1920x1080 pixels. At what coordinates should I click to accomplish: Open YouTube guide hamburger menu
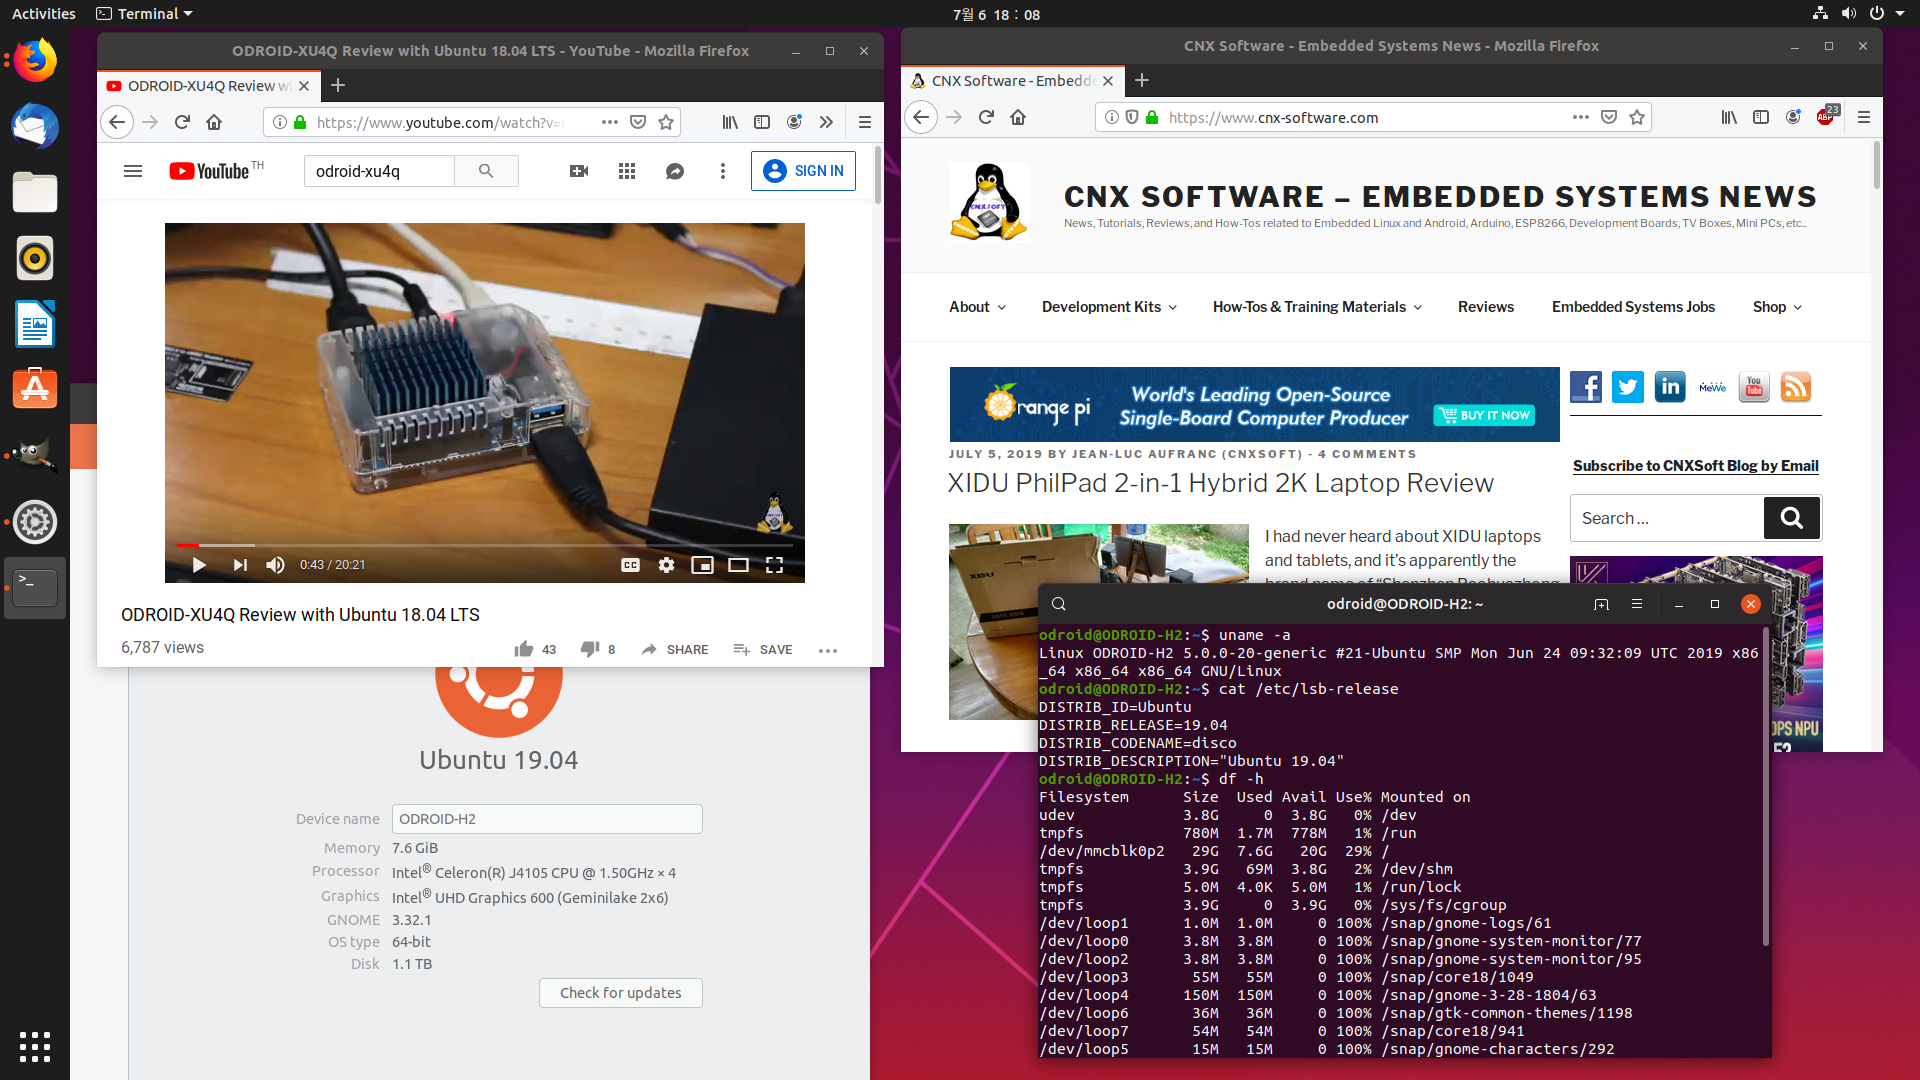pyautogui.click(x=133, y=171)
